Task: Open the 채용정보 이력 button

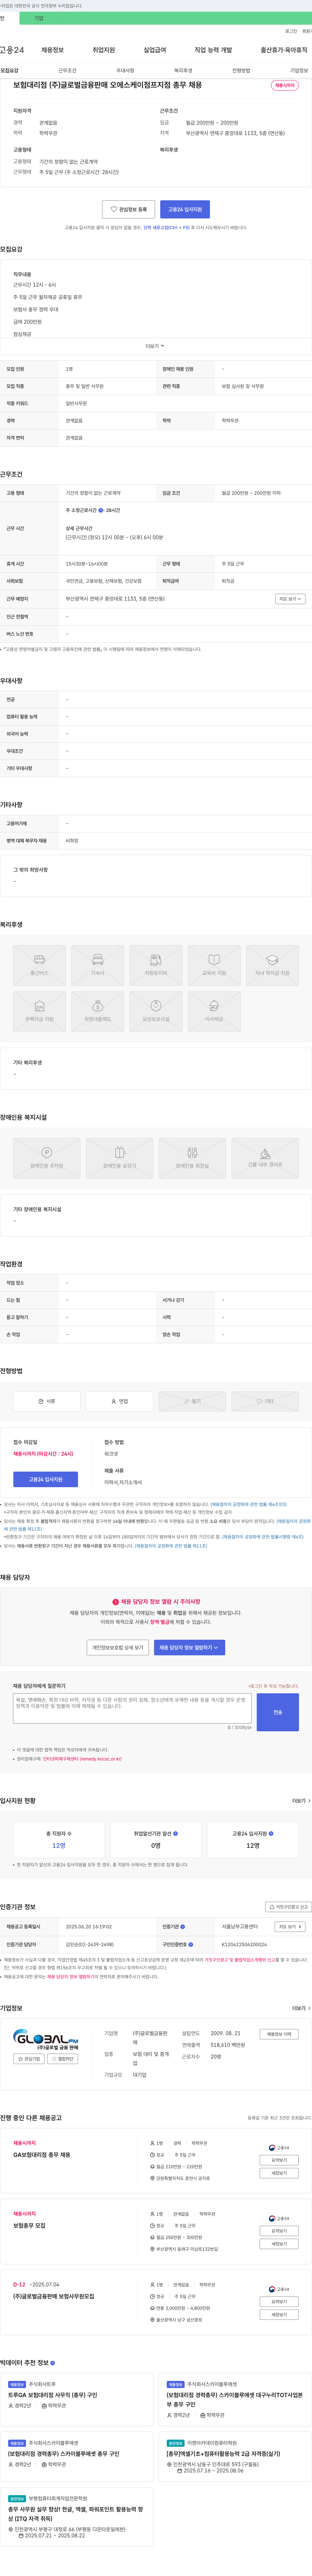Action: coord(279,2034)
